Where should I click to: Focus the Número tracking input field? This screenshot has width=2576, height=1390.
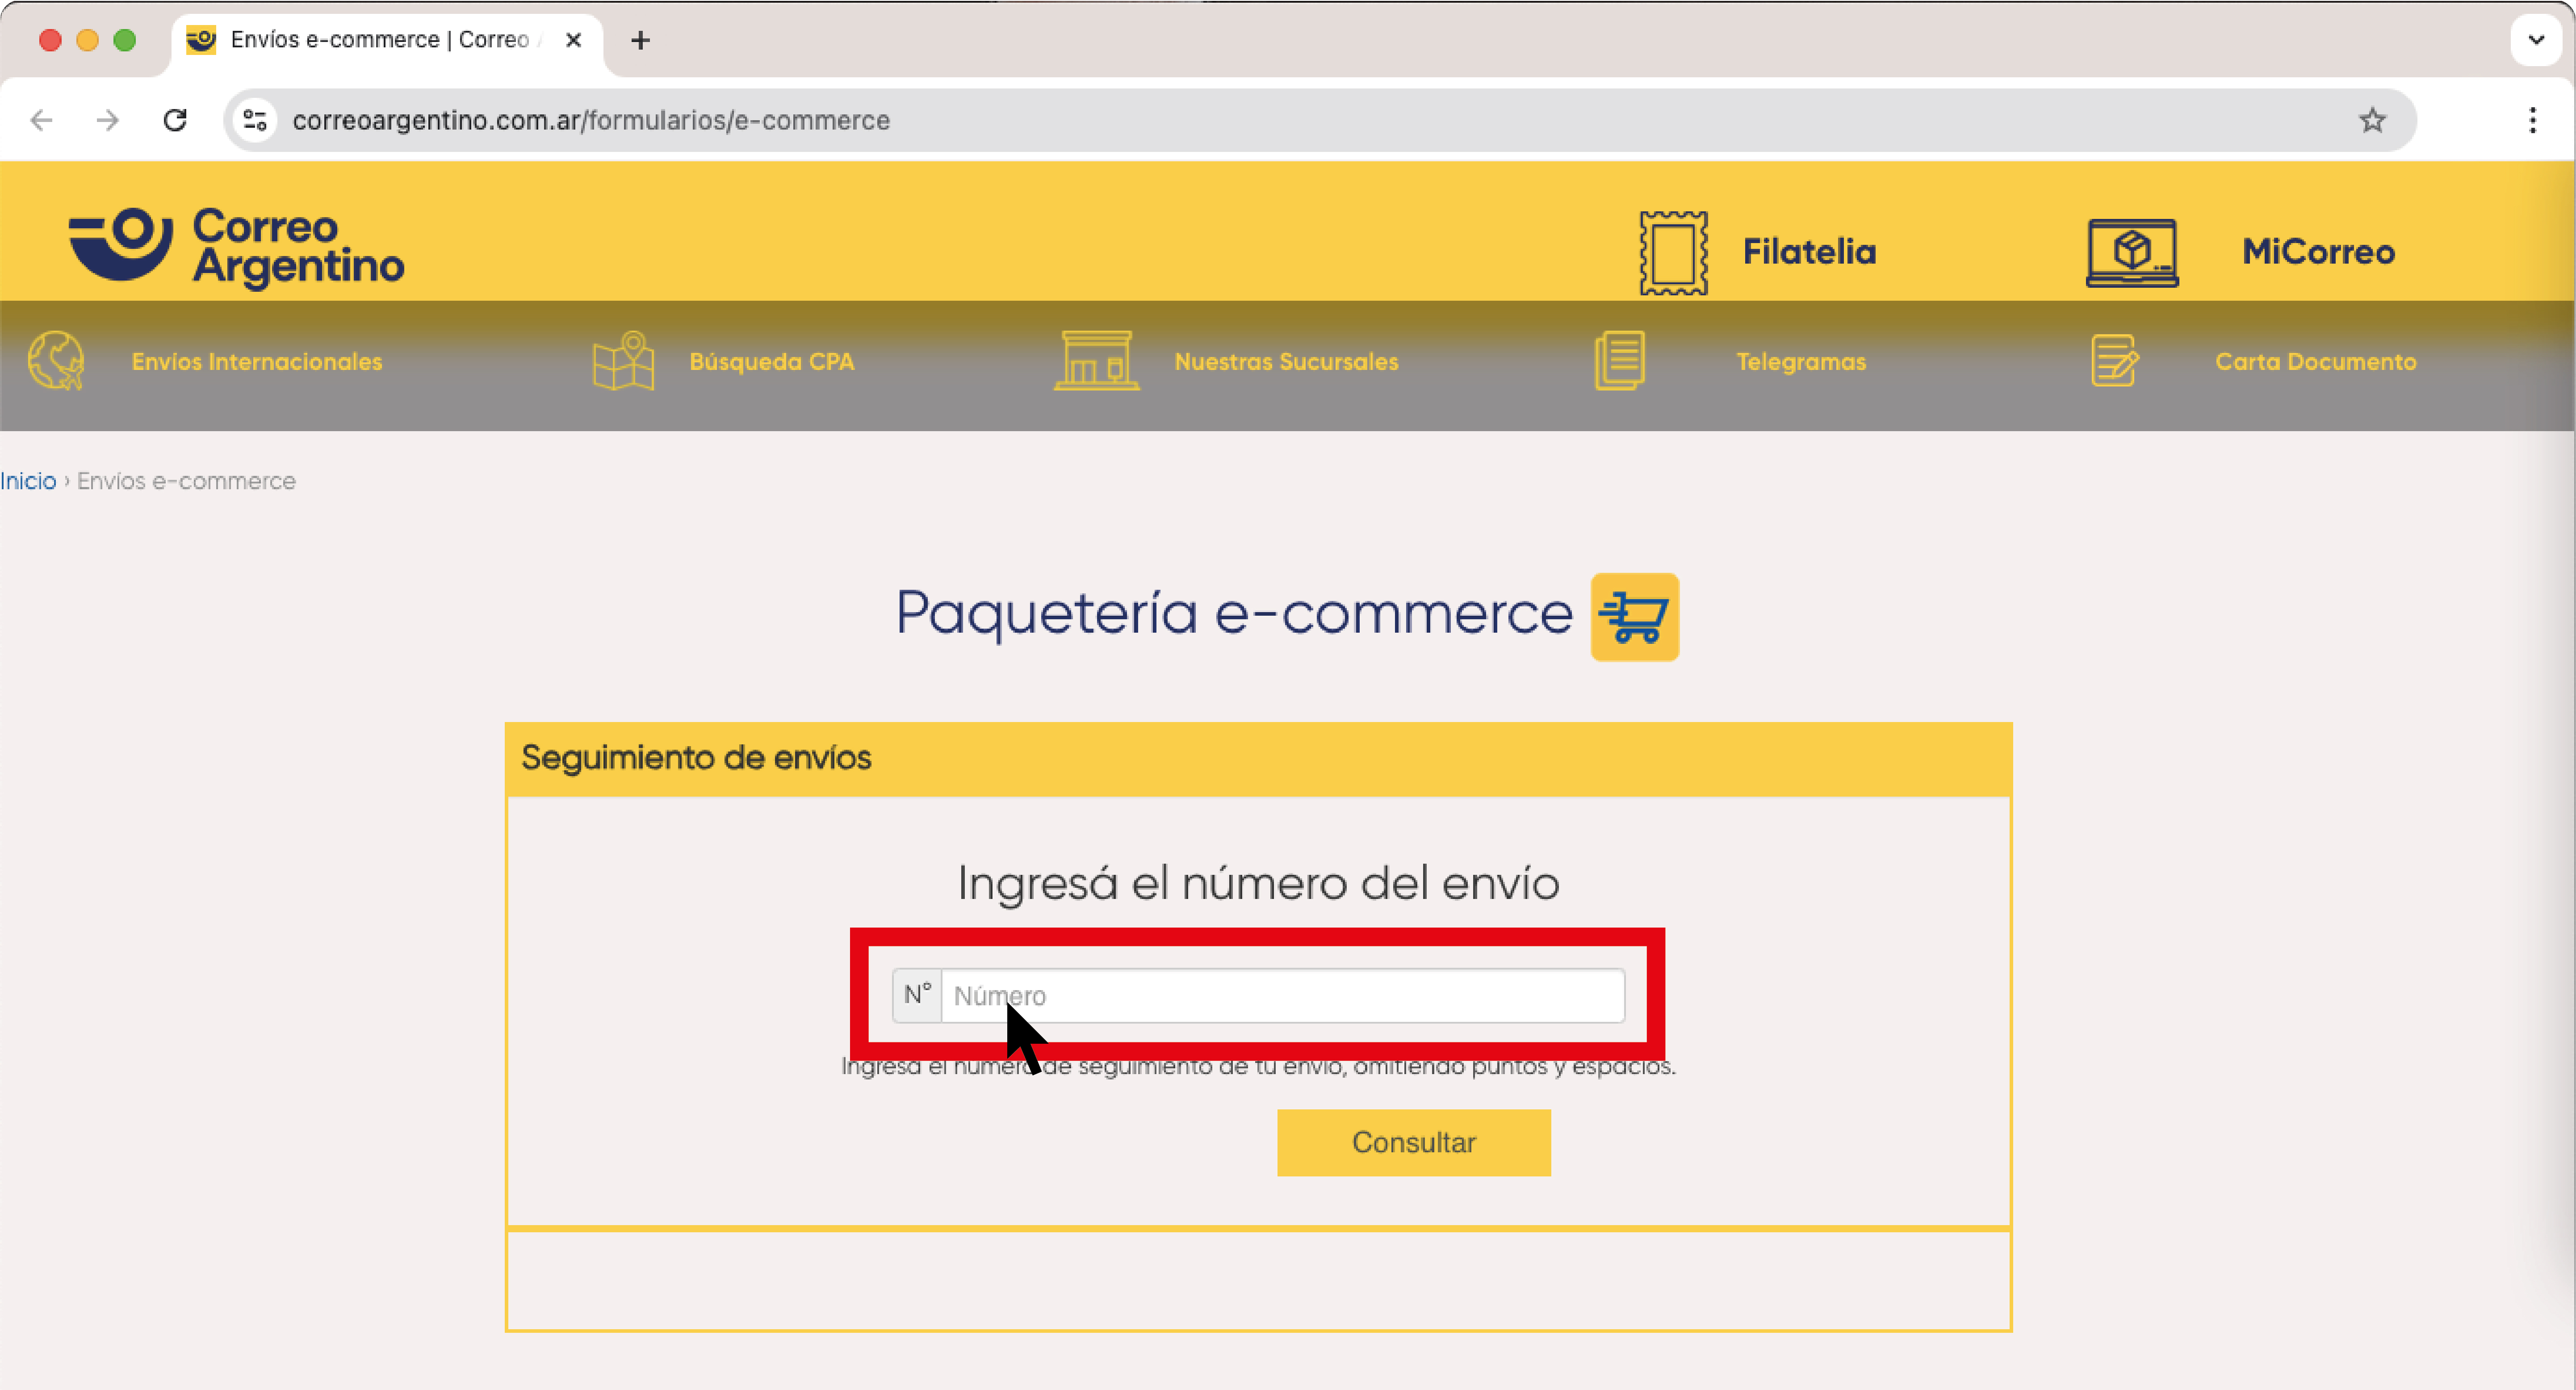pos(1283,995)
